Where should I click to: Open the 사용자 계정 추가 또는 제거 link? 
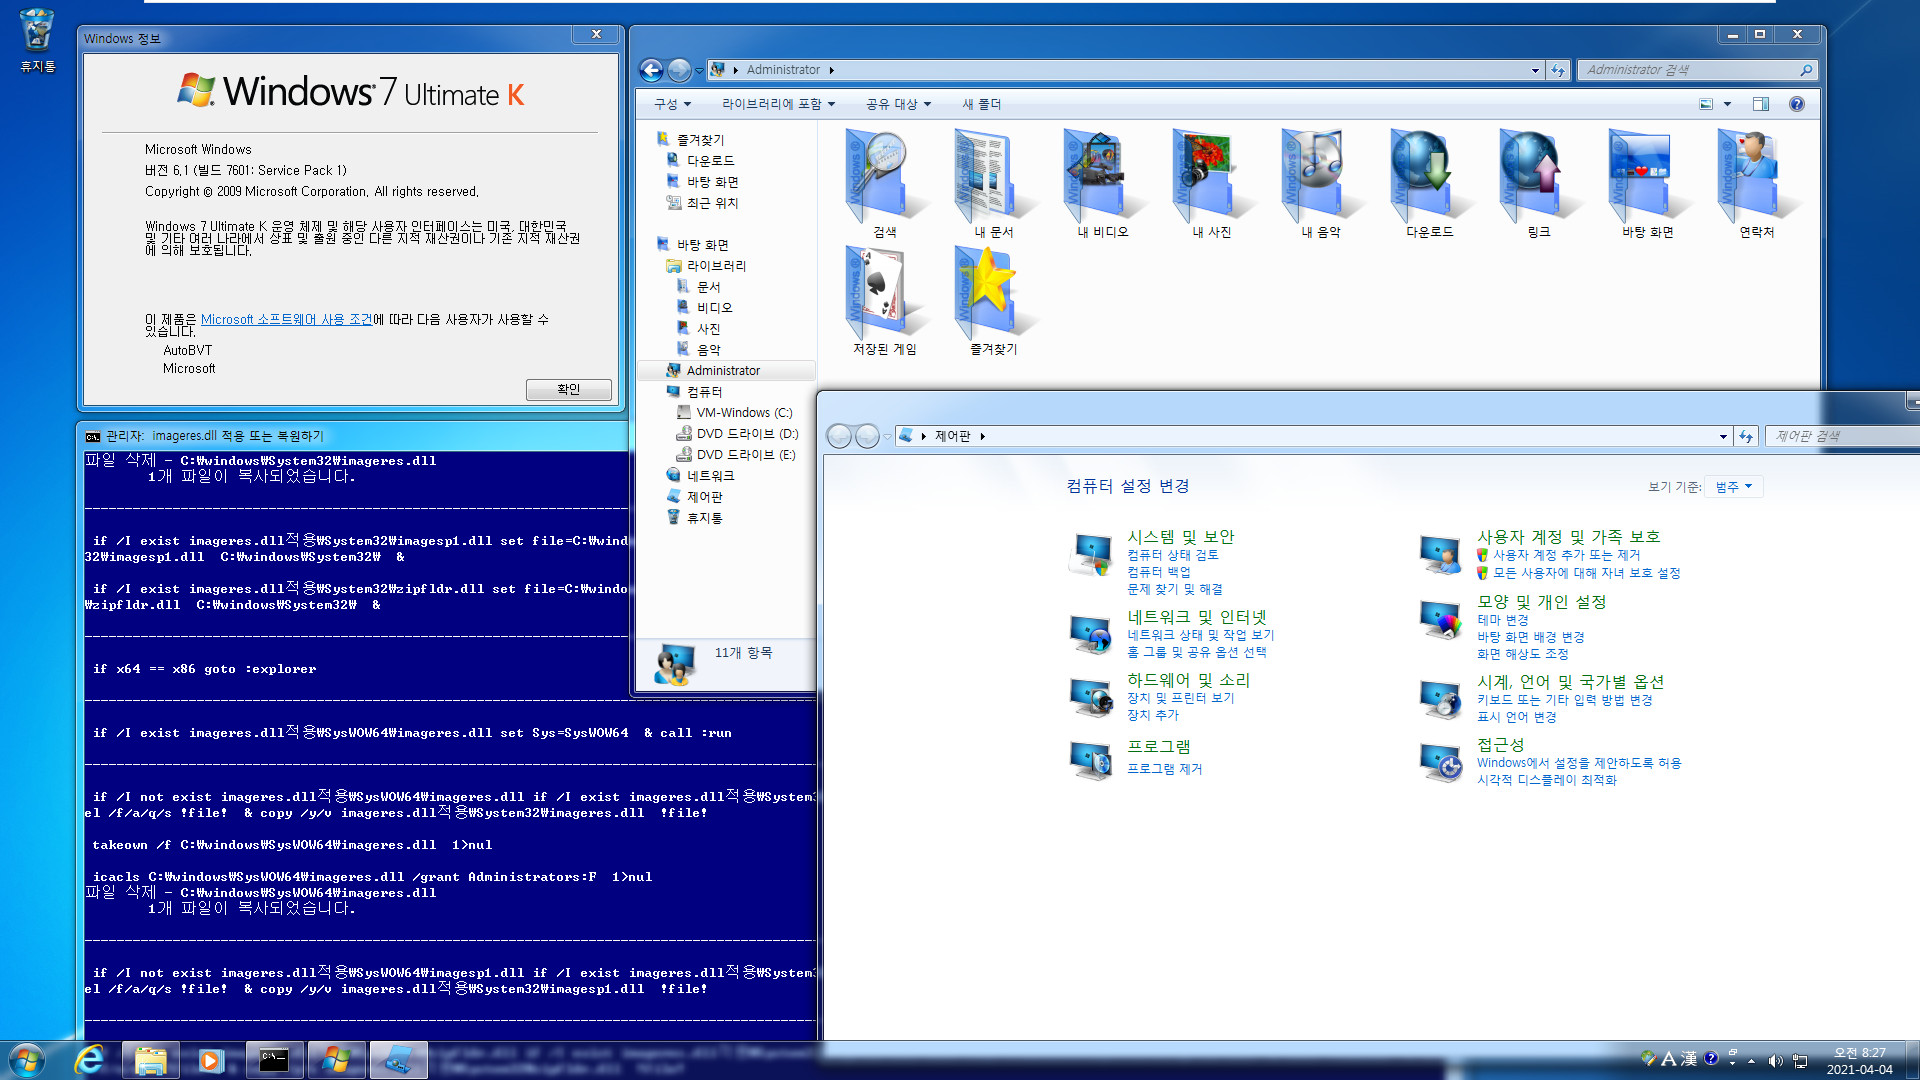(x=1566, y=555)
